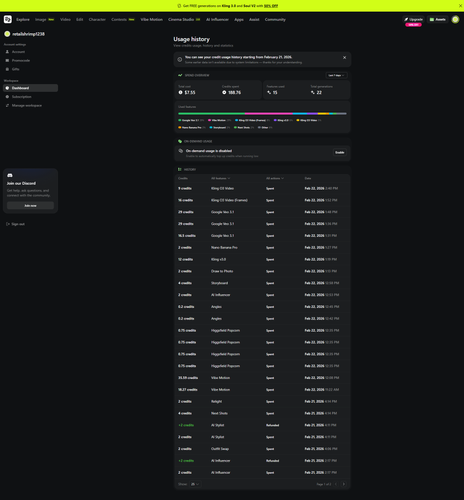Screen dimensions: 464x500
Task: Click the Outfit Swap history row
Action: coord(262,449)
